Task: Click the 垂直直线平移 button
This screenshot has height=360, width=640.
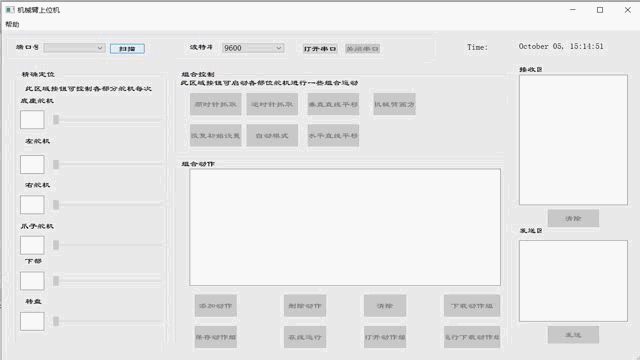Action: pyautogui.click(x=333, y=104)
